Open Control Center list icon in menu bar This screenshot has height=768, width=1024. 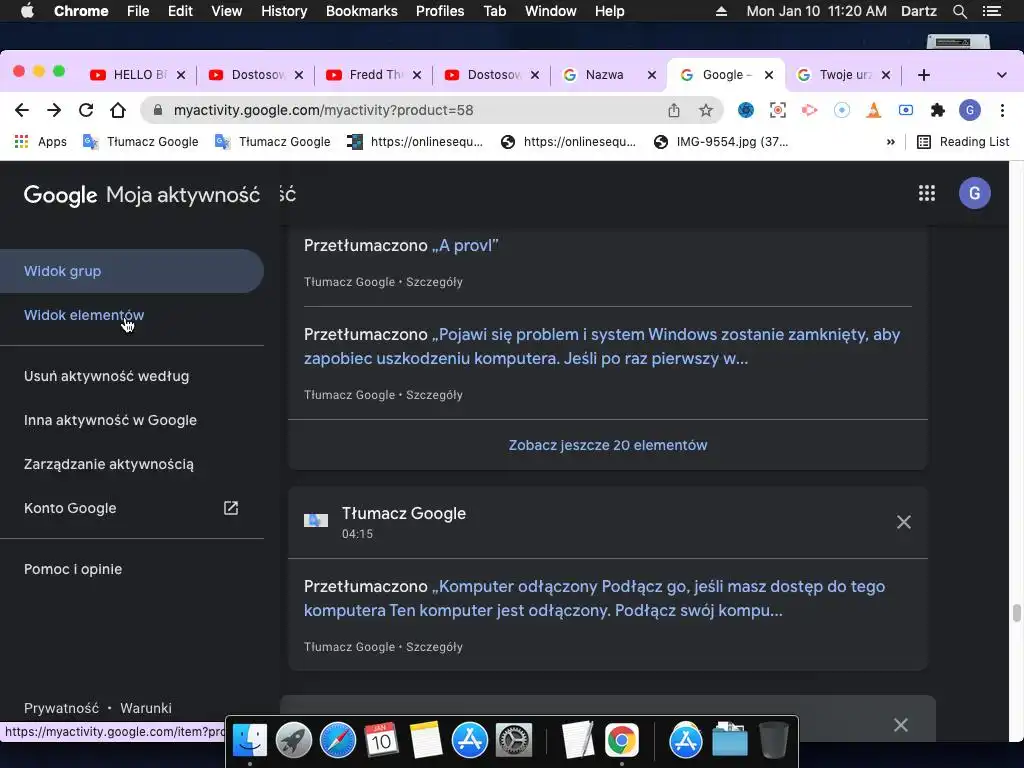(x=991, y=11)
